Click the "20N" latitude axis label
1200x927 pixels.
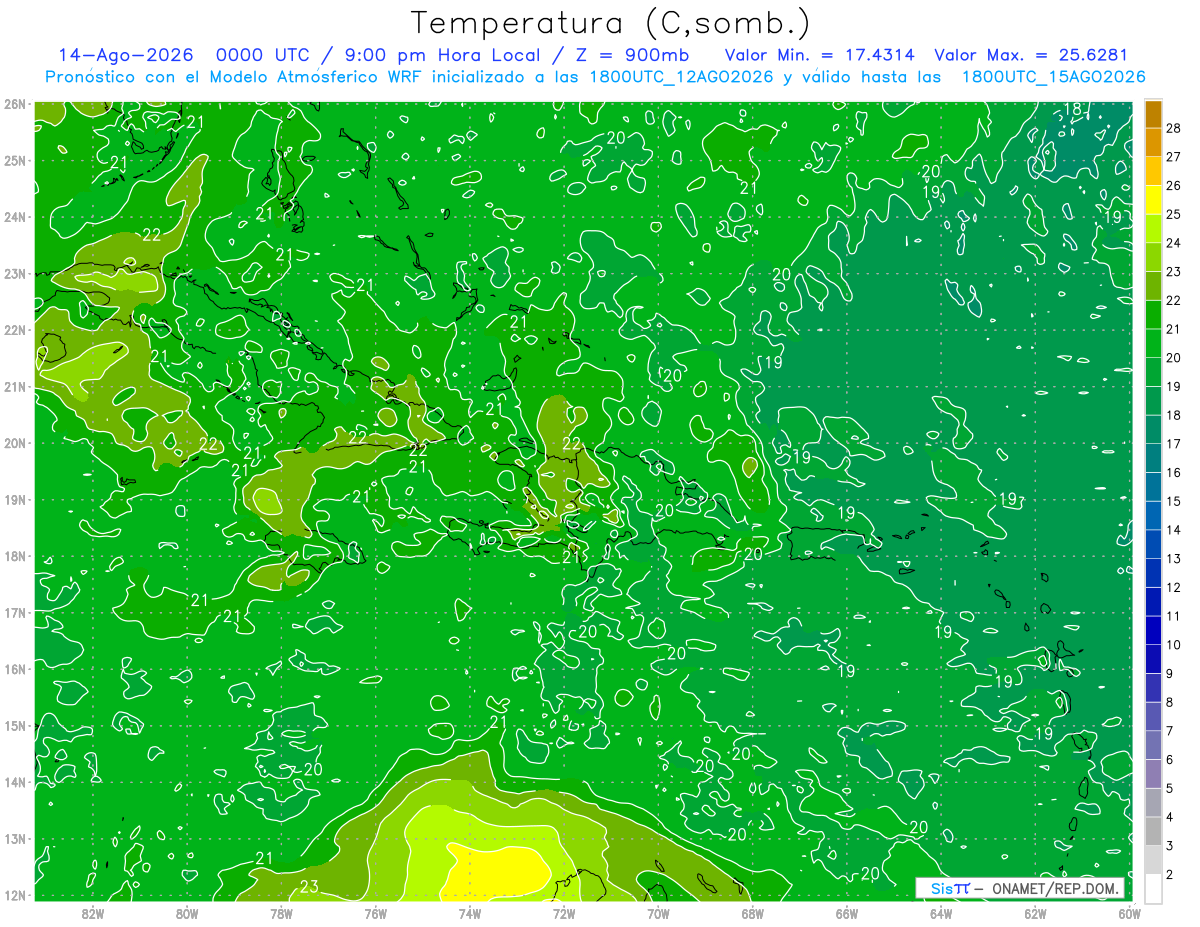[x=14, y=443]
